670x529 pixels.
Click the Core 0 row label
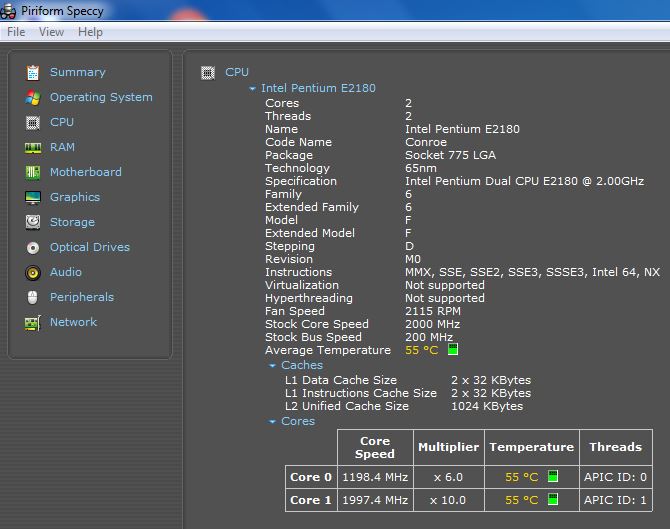pos(311,477)
